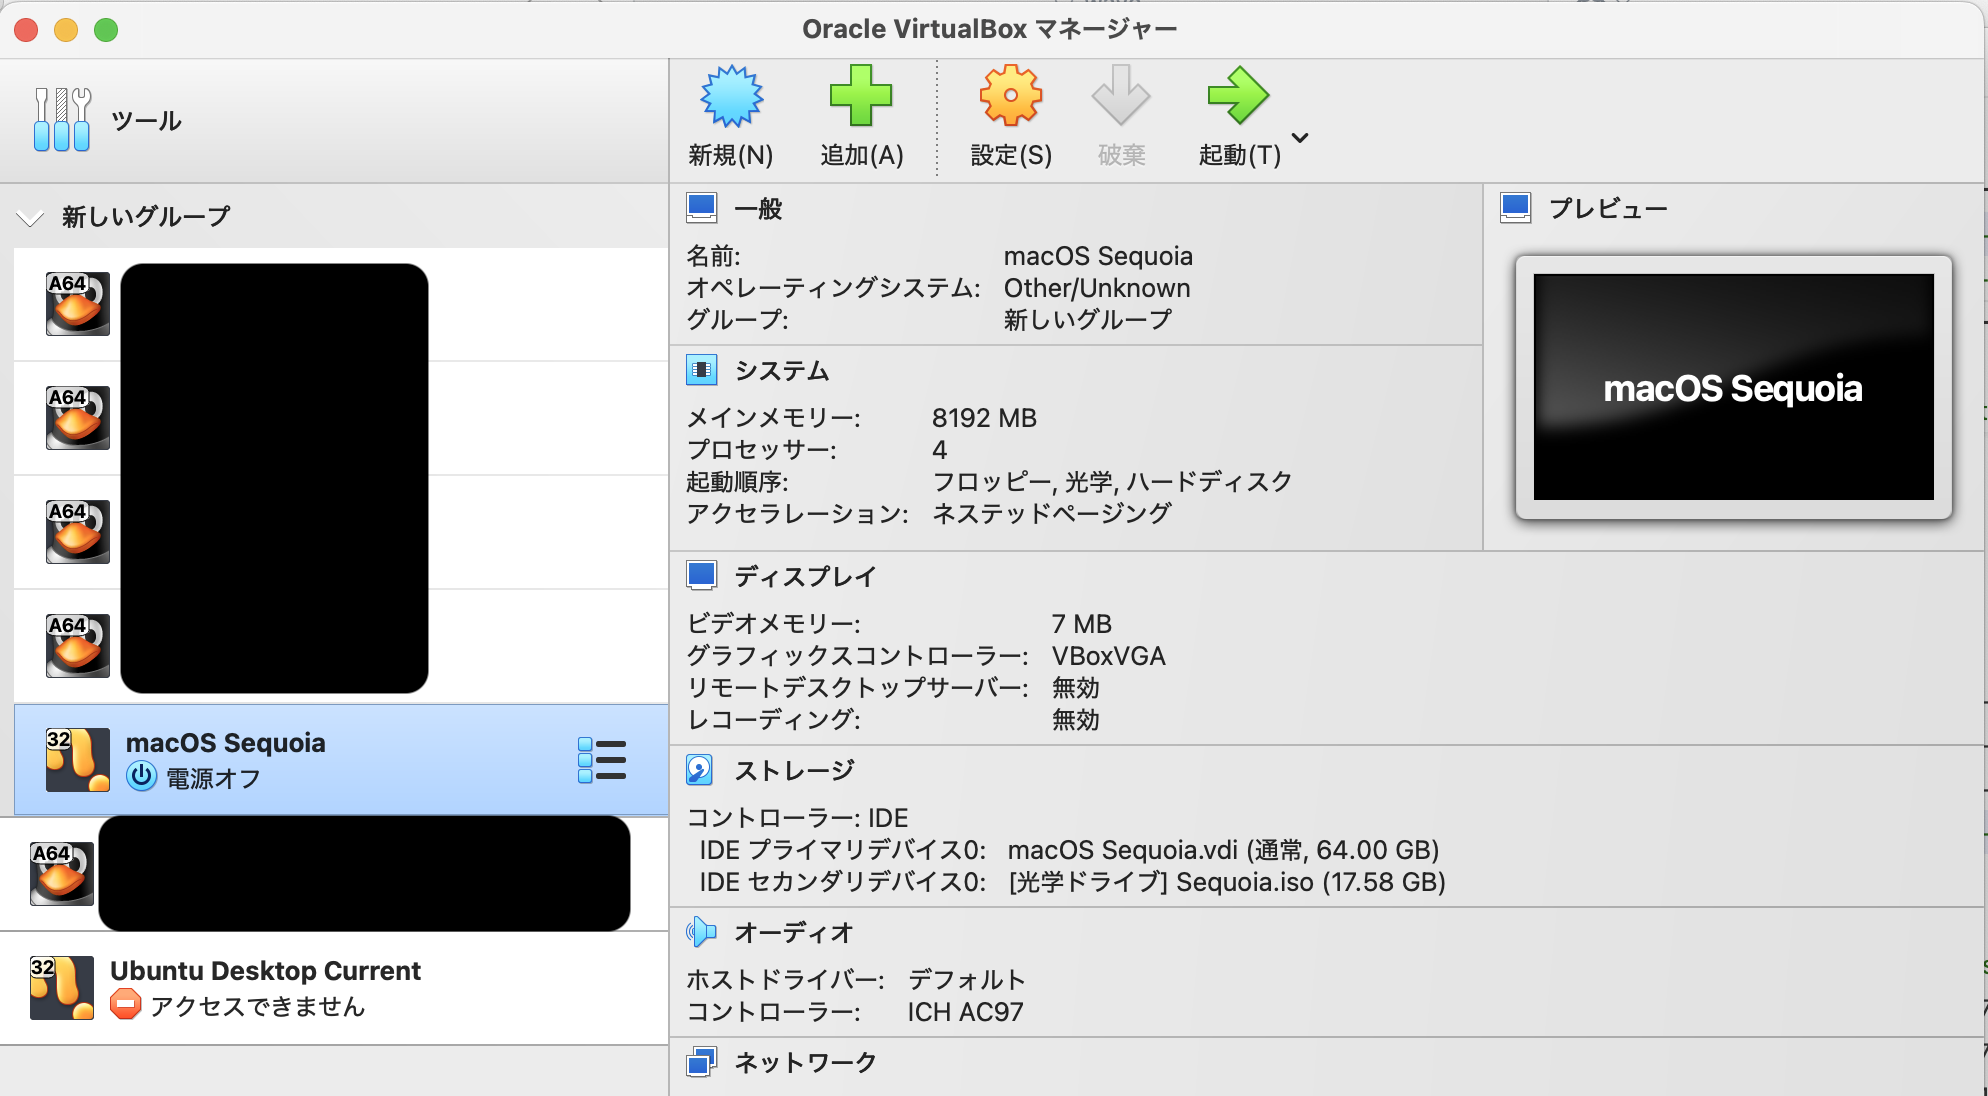
Task: Click コントローラー: IDE storage line
Action: pos(797,818)
